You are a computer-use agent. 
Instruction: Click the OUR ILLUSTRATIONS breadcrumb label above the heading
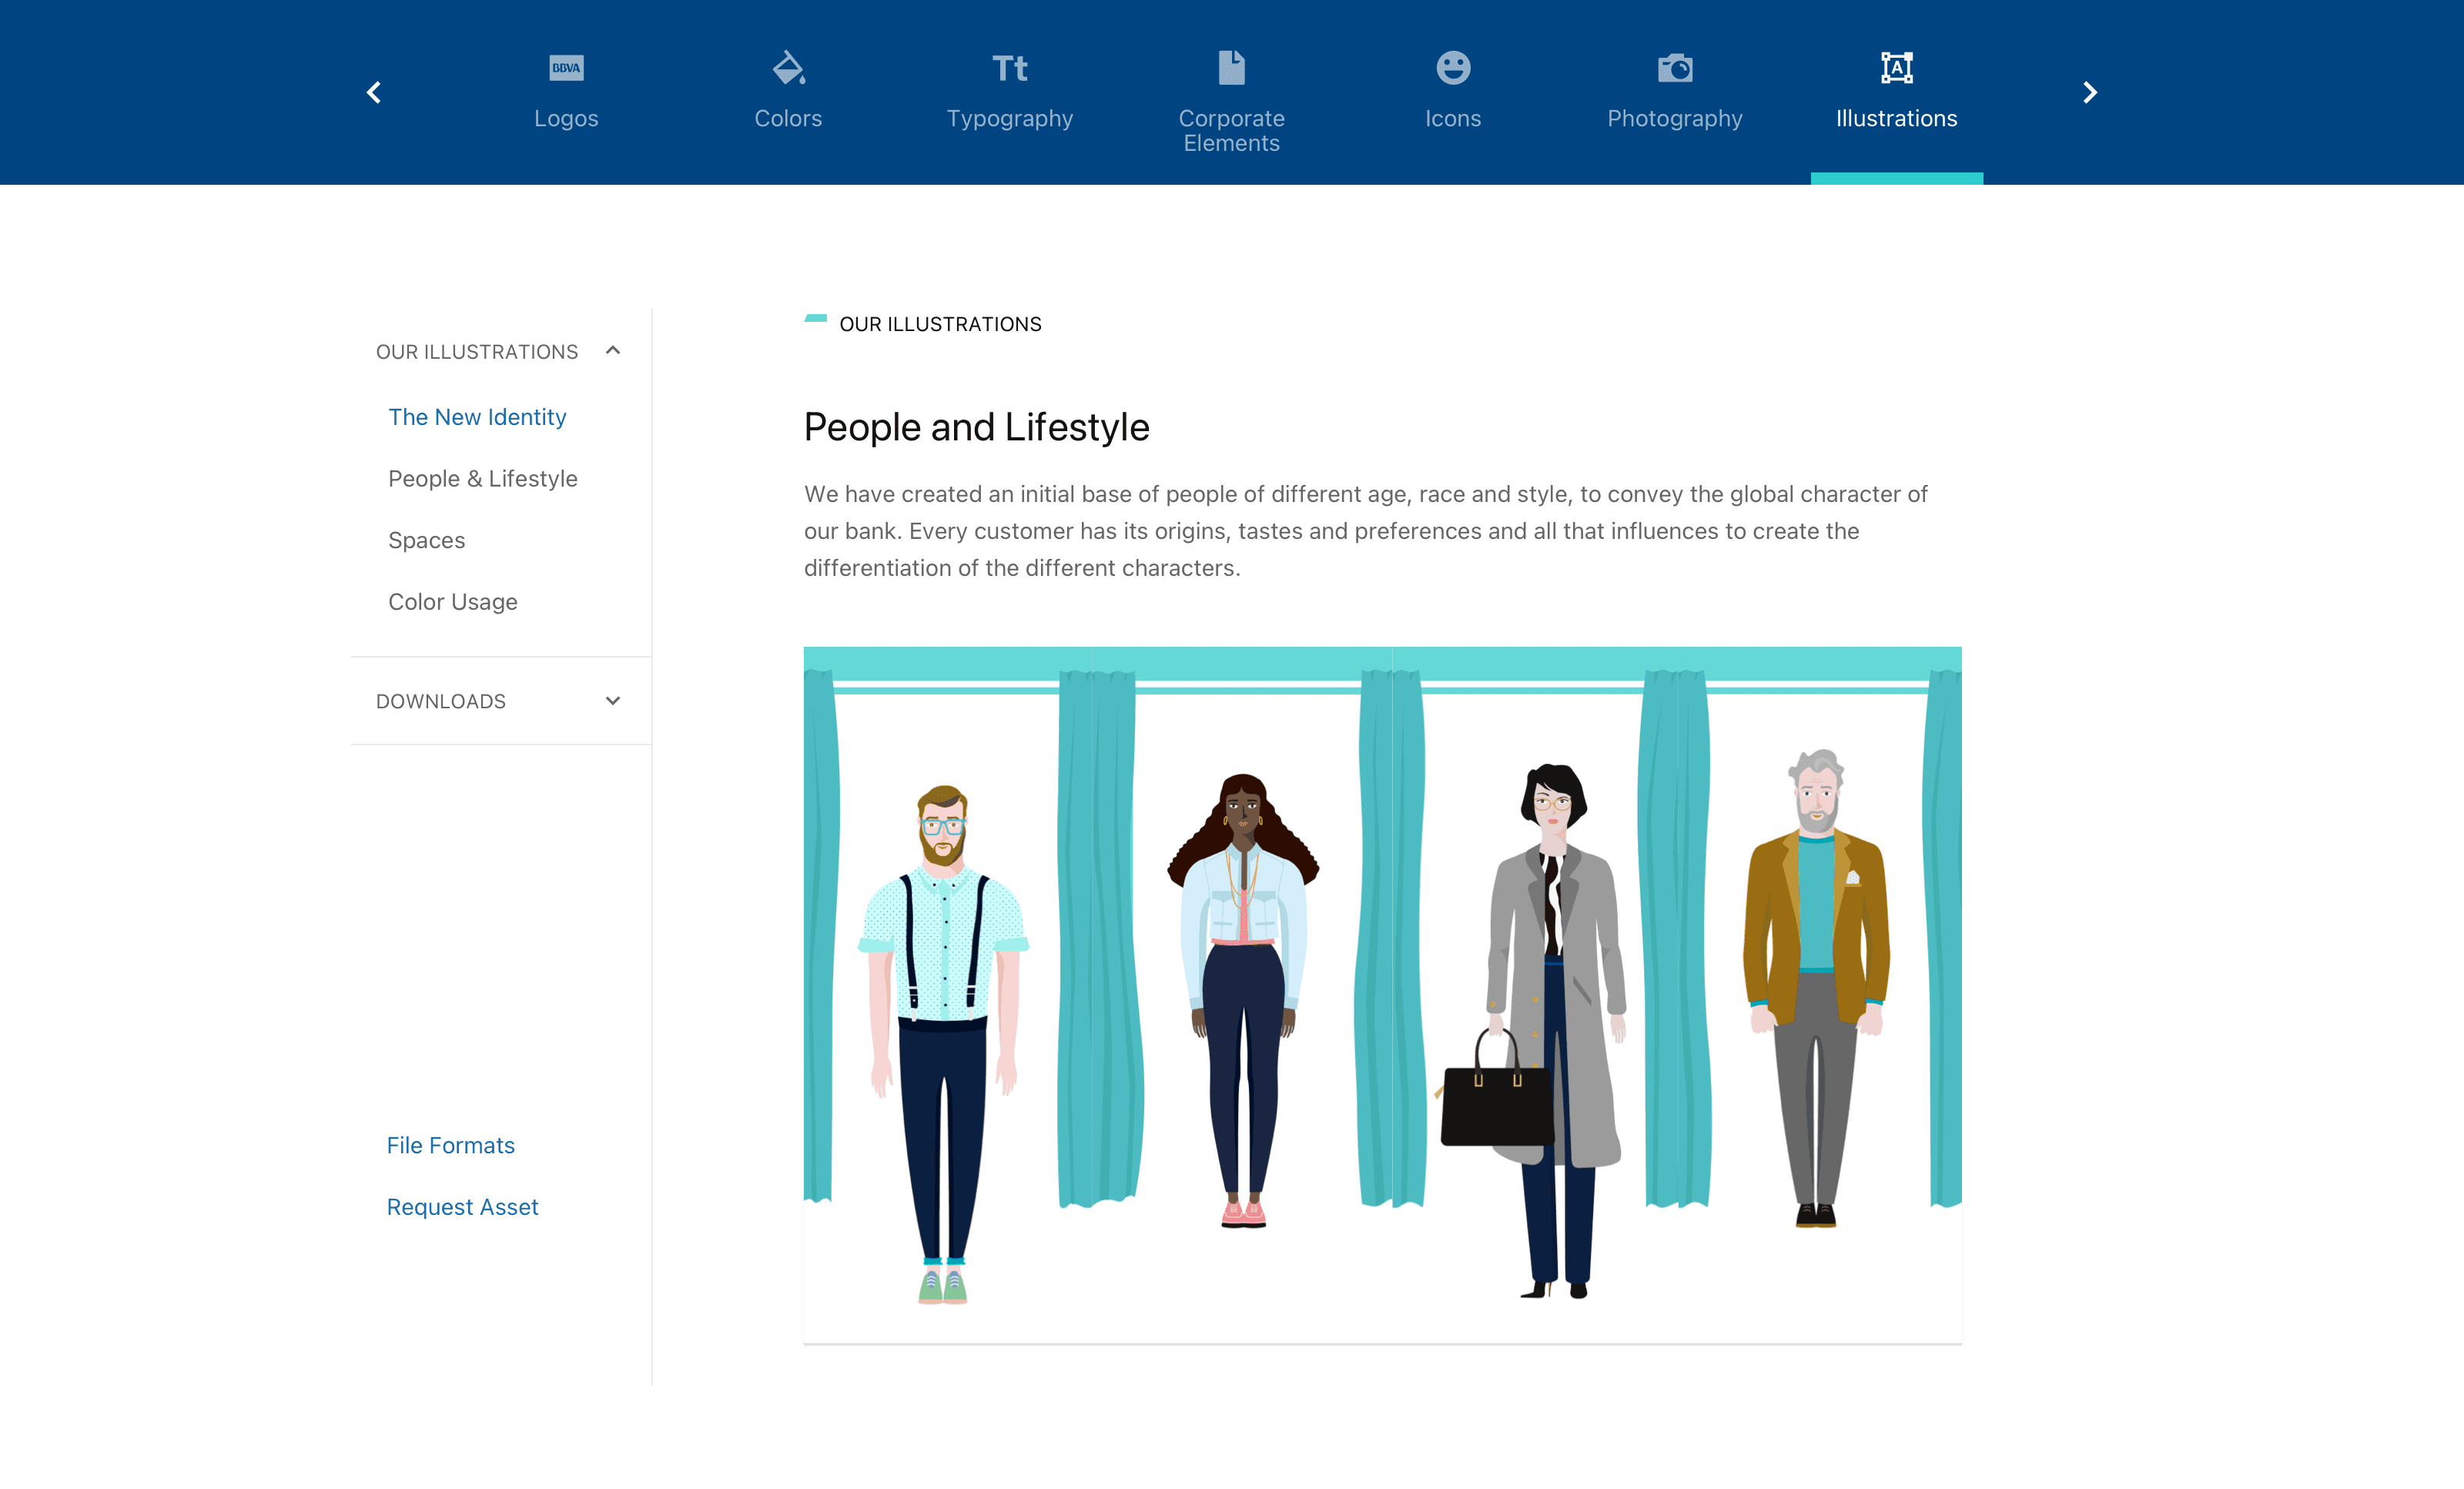(940, 324)
